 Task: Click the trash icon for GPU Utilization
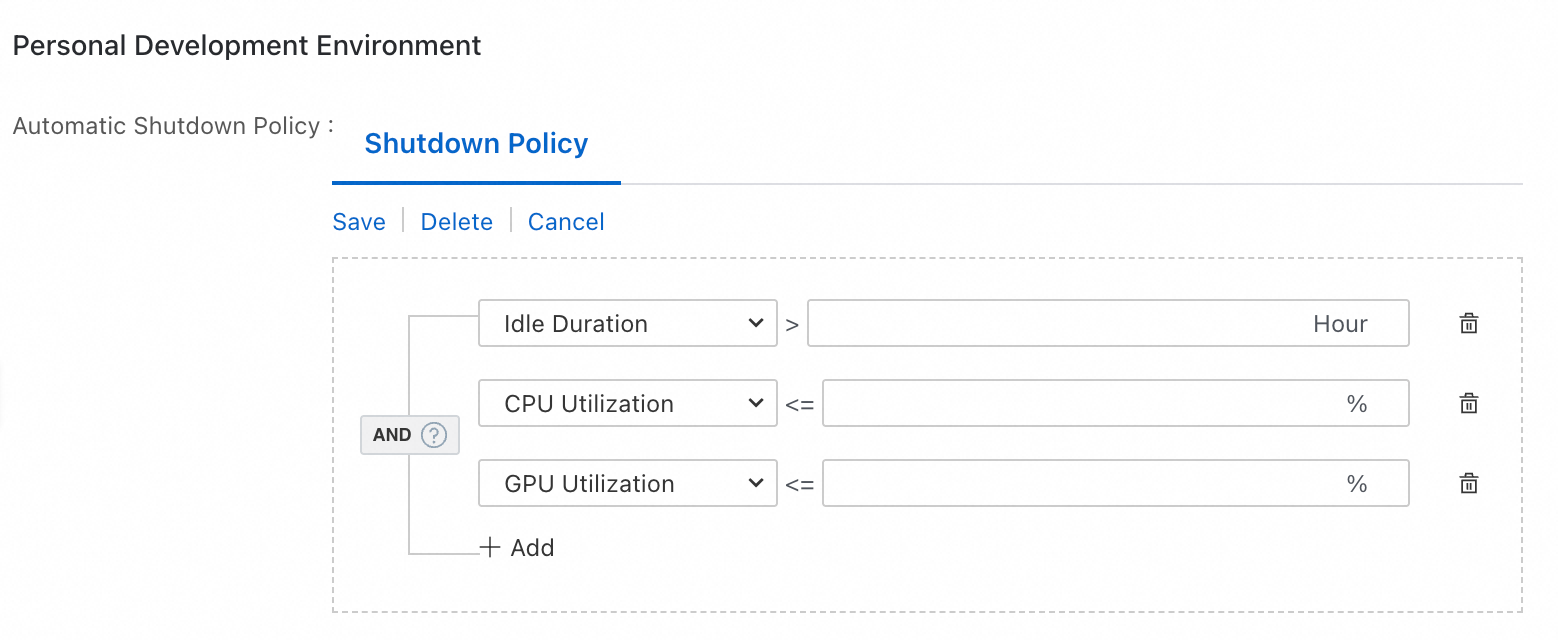(x=1468, y=484)
